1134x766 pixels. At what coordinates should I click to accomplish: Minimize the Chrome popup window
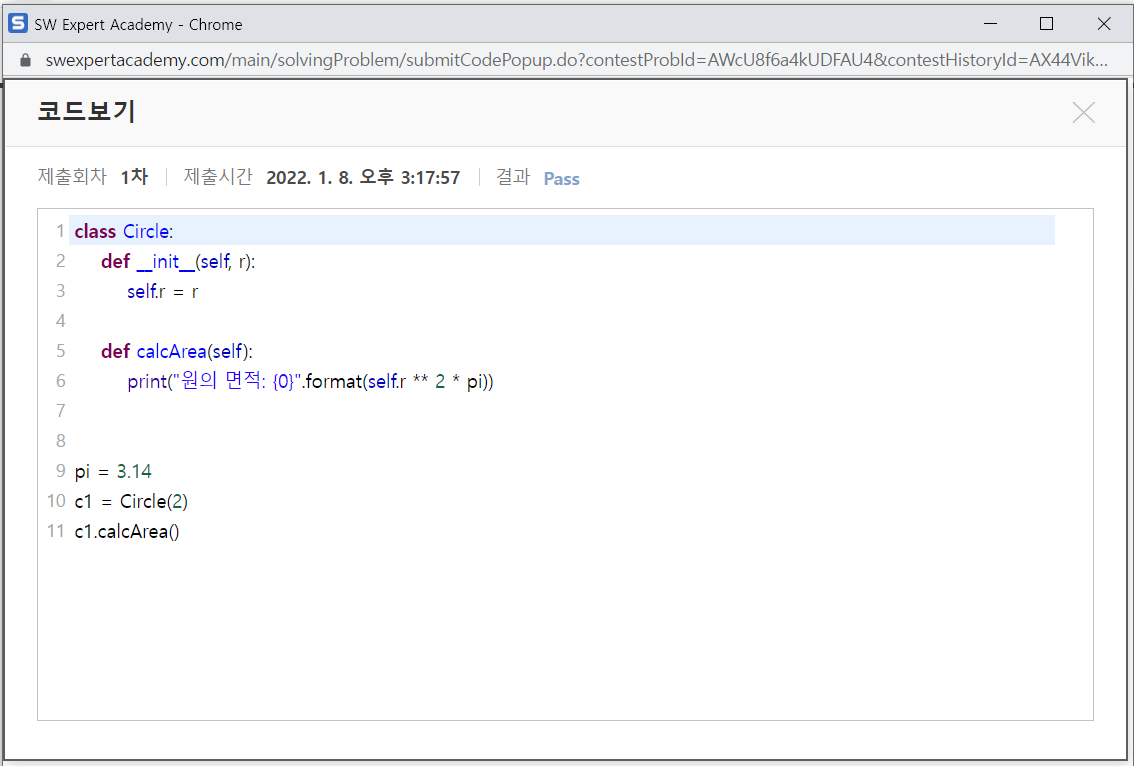[990, 24]
